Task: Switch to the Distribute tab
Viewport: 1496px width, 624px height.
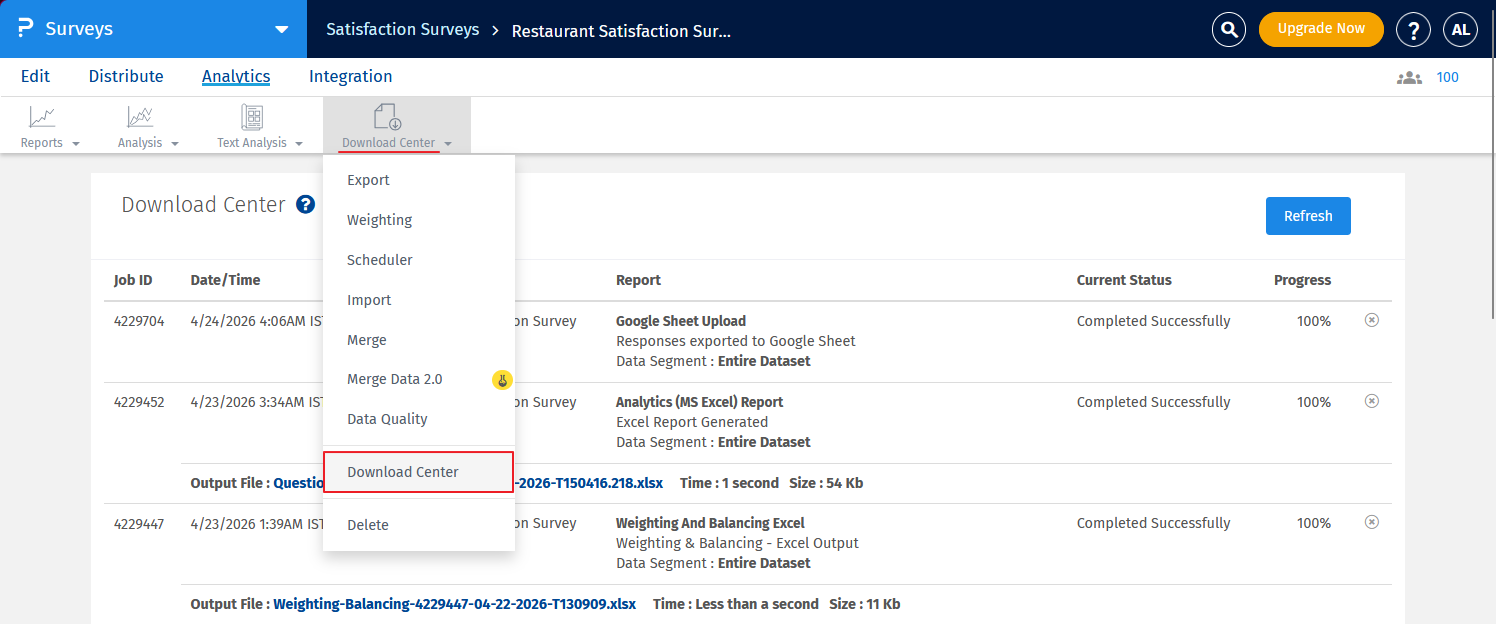Action: point(126,76)
